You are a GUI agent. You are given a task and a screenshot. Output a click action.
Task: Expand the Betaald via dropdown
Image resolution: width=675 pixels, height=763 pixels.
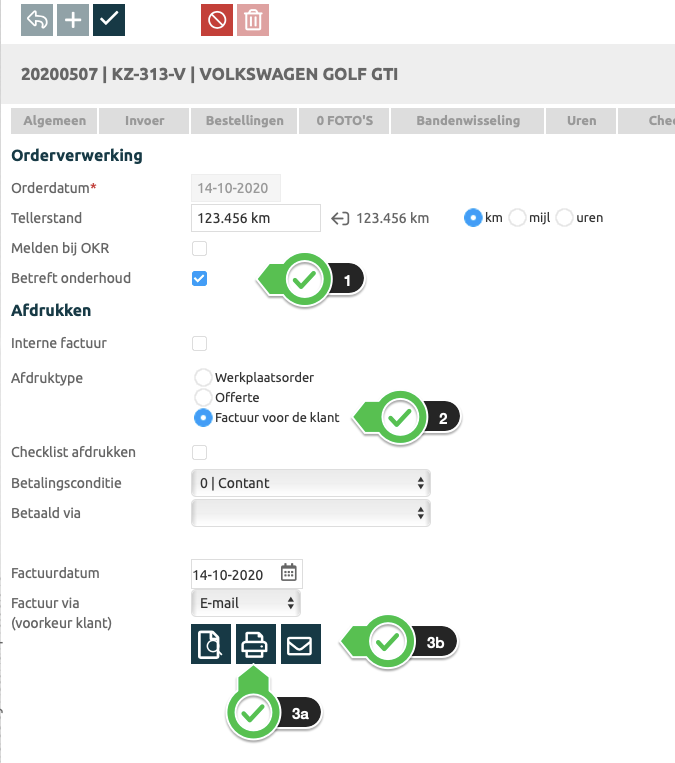coord(310,513)
